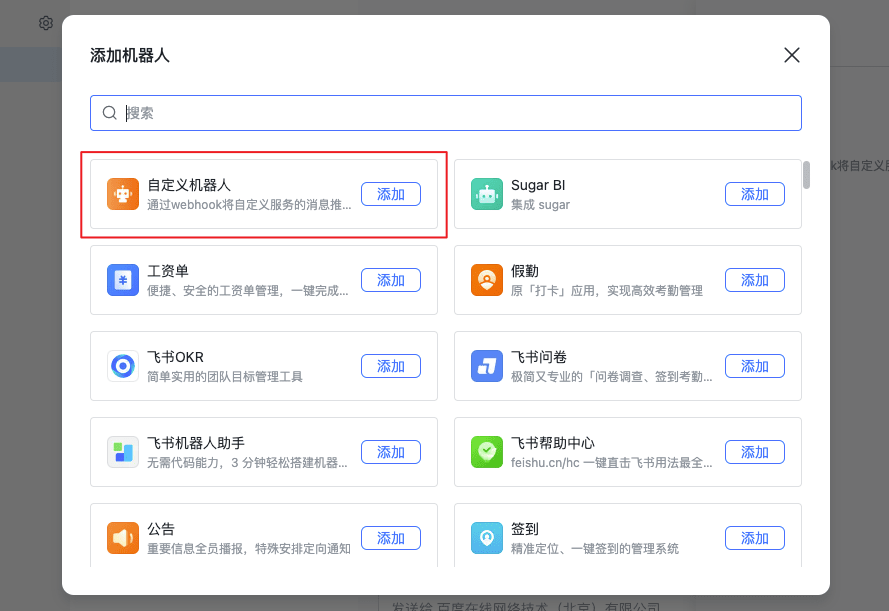Open the settings gear behind the dialog
The height and width of the screenshot is (611, 889).
coord(46,23)
